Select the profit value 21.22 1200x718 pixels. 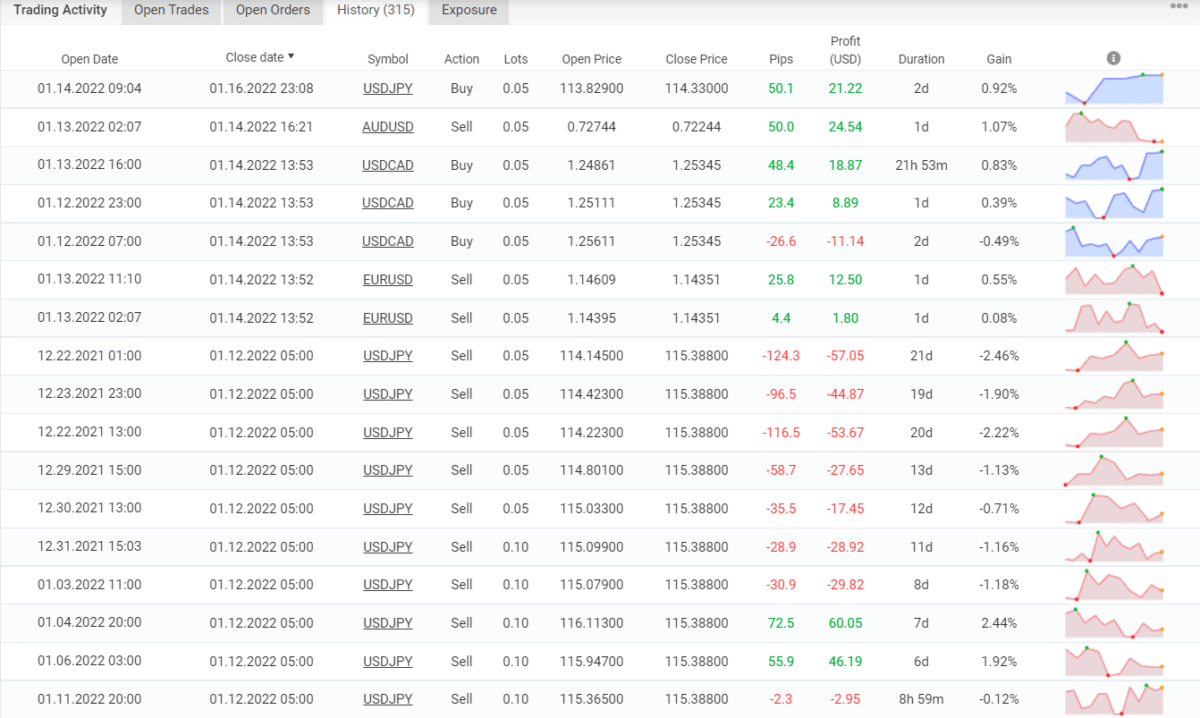845,89
